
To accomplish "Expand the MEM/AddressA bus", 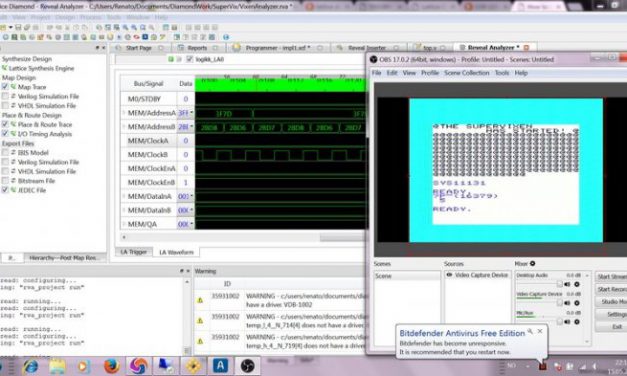I will click(124, 113).
